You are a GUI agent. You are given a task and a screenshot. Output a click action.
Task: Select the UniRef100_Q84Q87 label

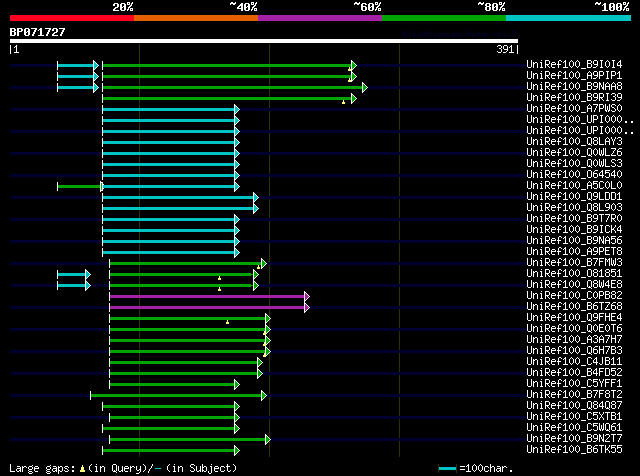pyautogui.click(x=574, y=406)
